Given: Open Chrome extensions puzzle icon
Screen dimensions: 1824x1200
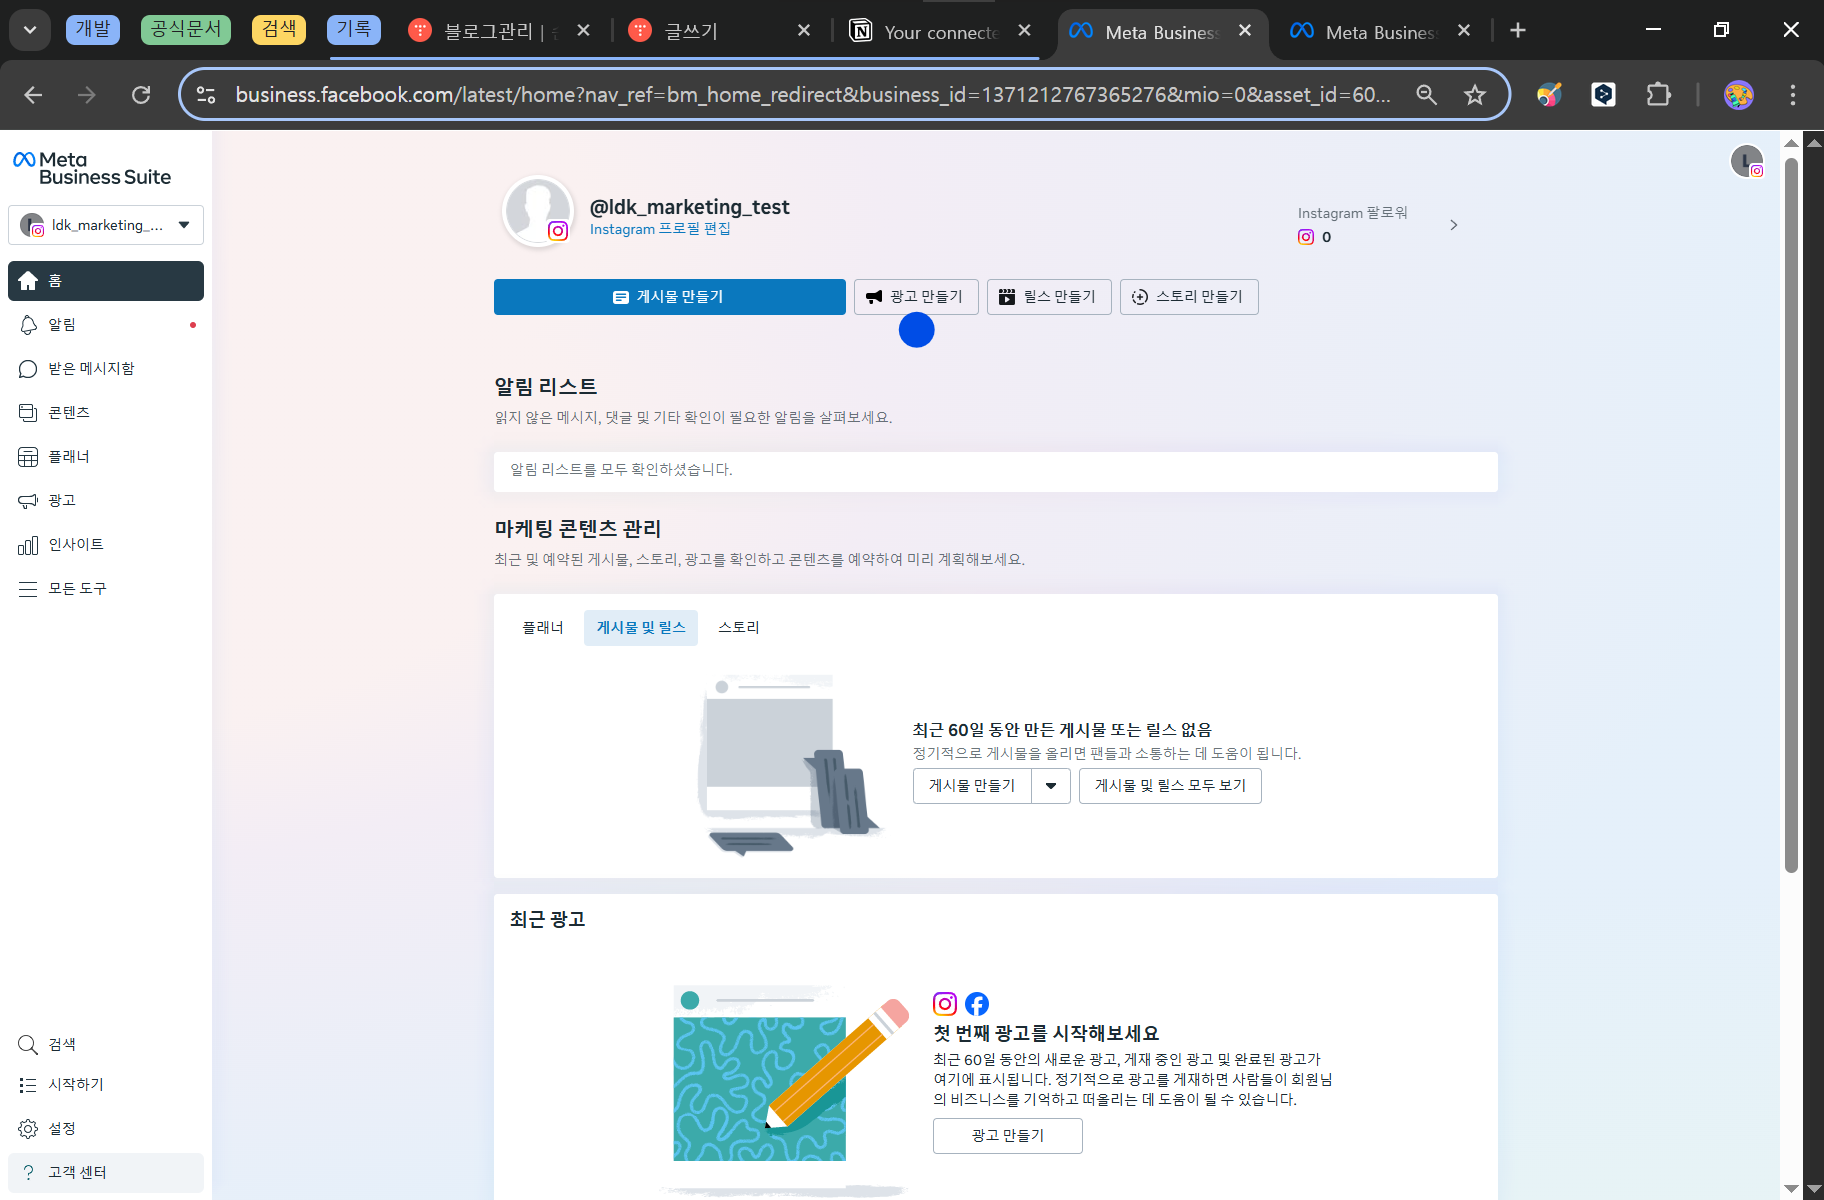Looking at the screenshot, I should [1659, 95].
